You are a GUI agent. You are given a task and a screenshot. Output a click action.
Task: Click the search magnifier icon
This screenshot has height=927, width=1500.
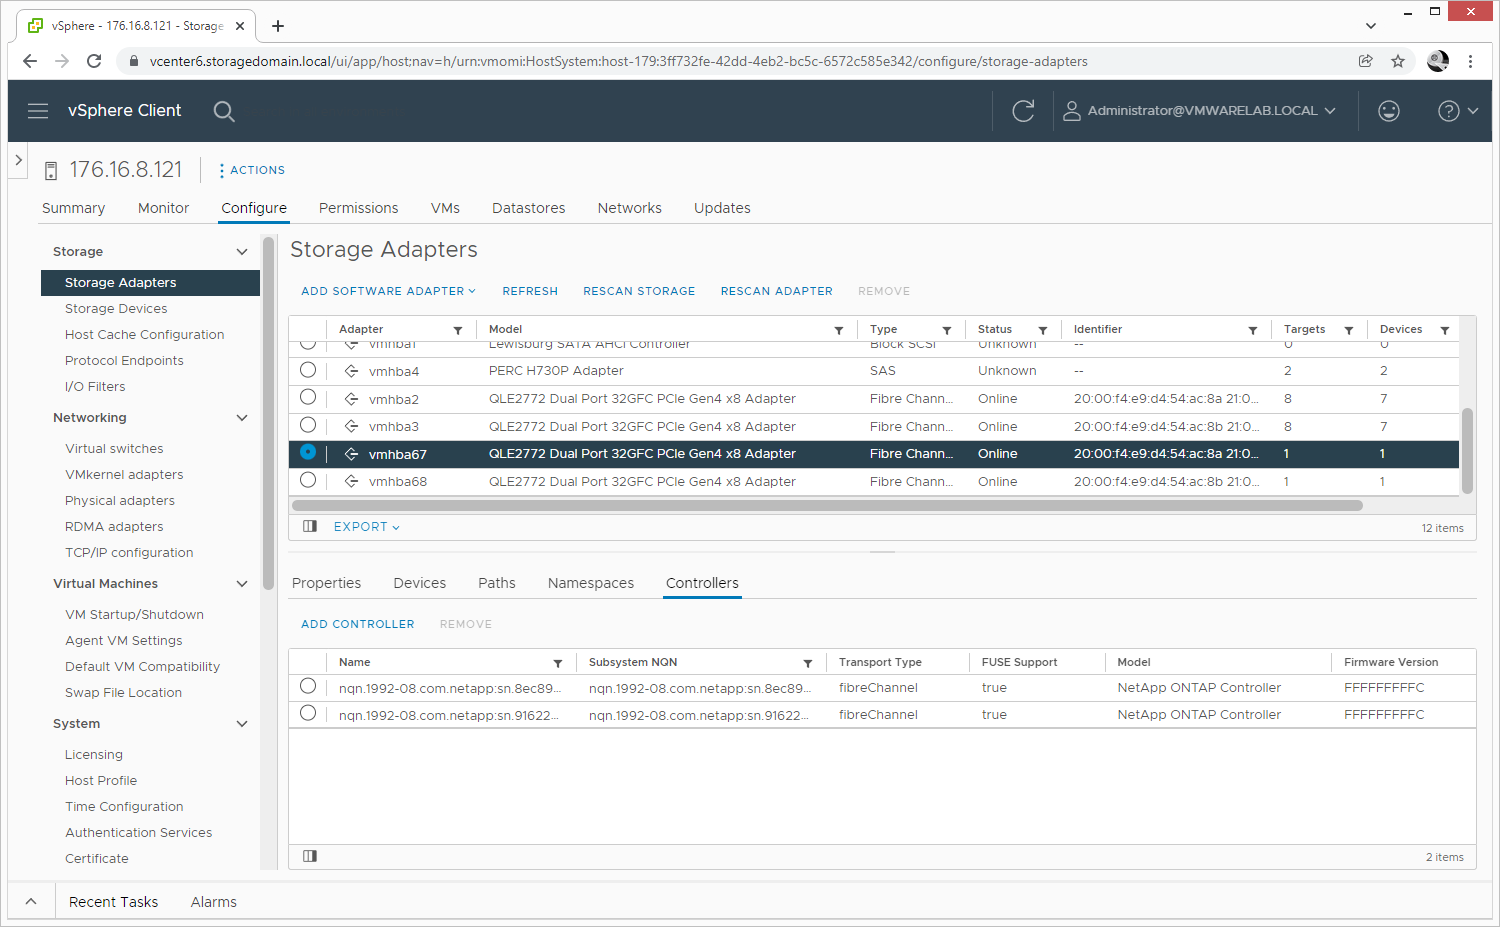224,111
